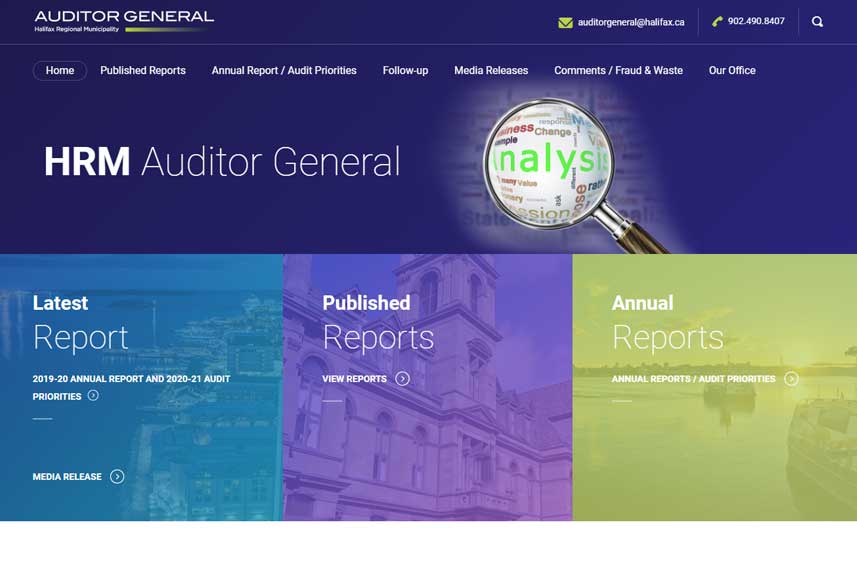Open Annual Report / Audit Priorities menu
Image resolution: width=857 pixels, height=565 pixels.
tap(284, 70)
